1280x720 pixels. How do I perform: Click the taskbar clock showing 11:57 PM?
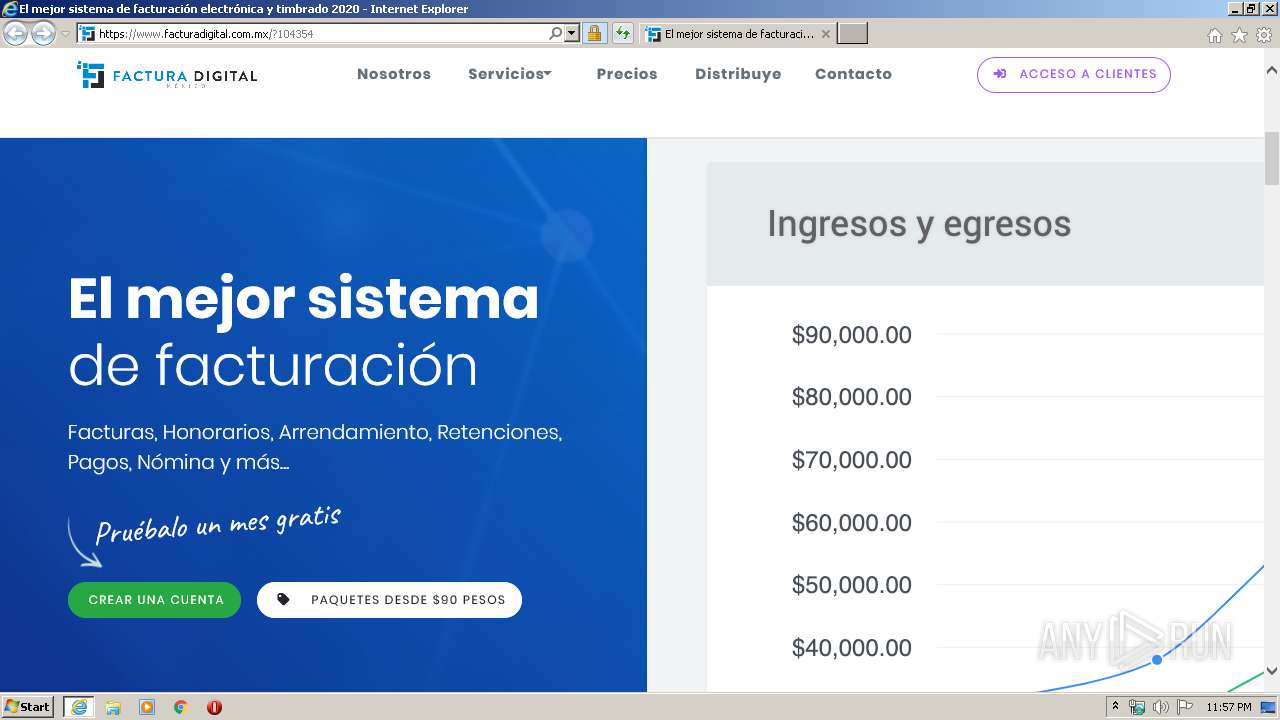[x=1229, y=707]
